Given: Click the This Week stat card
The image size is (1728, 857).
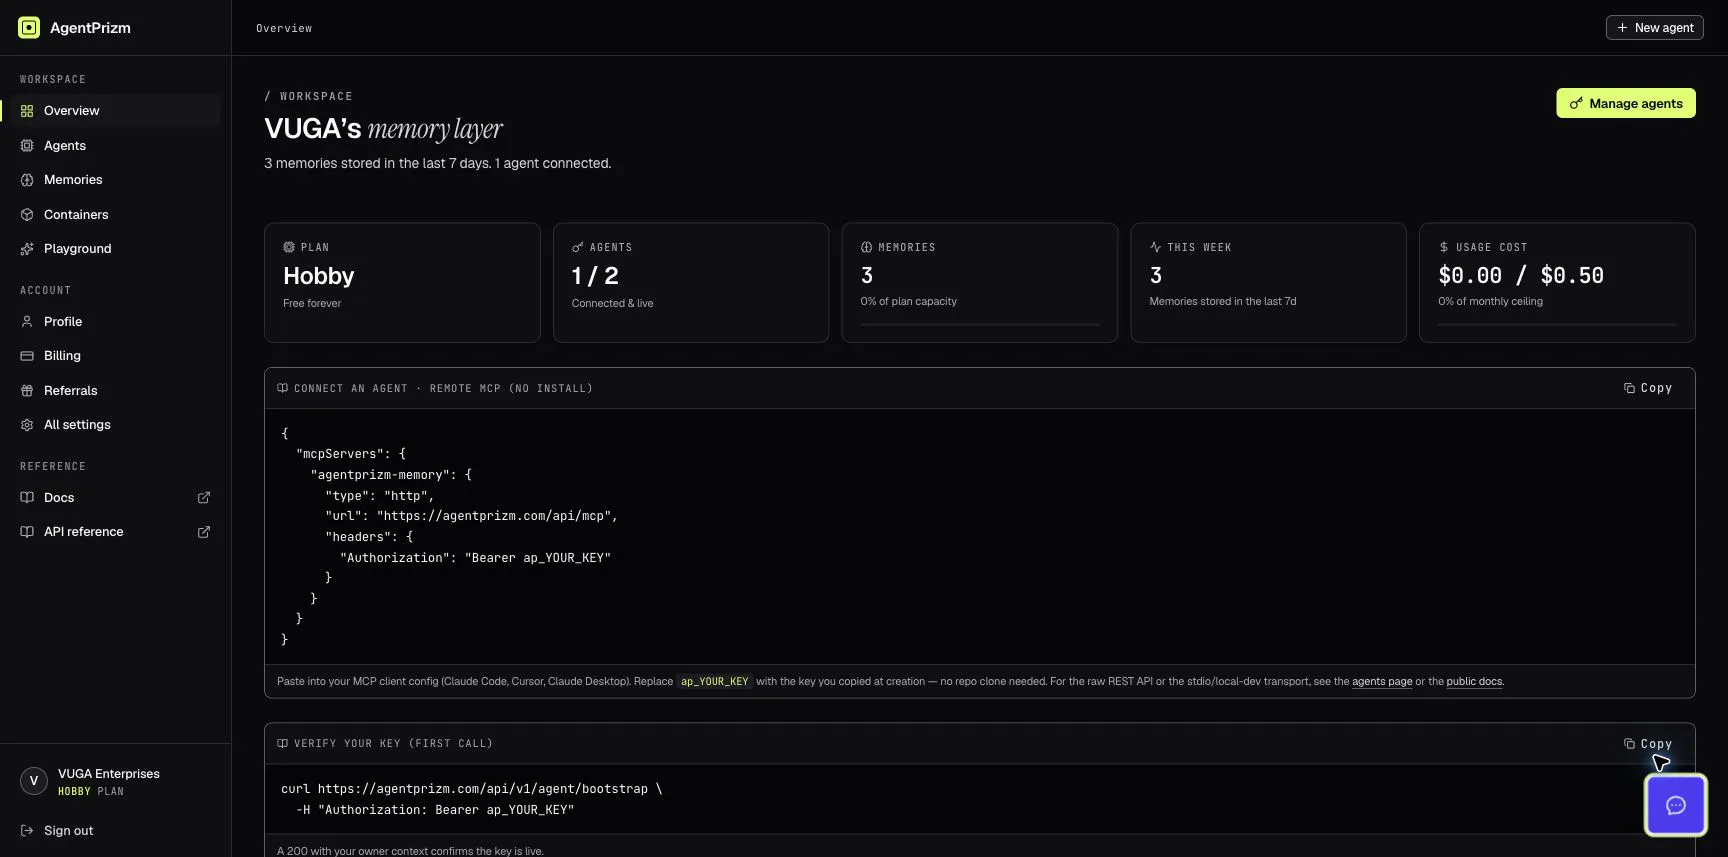Looking at the screenshot, I should pyautogui.click(x=1268, y=283).
